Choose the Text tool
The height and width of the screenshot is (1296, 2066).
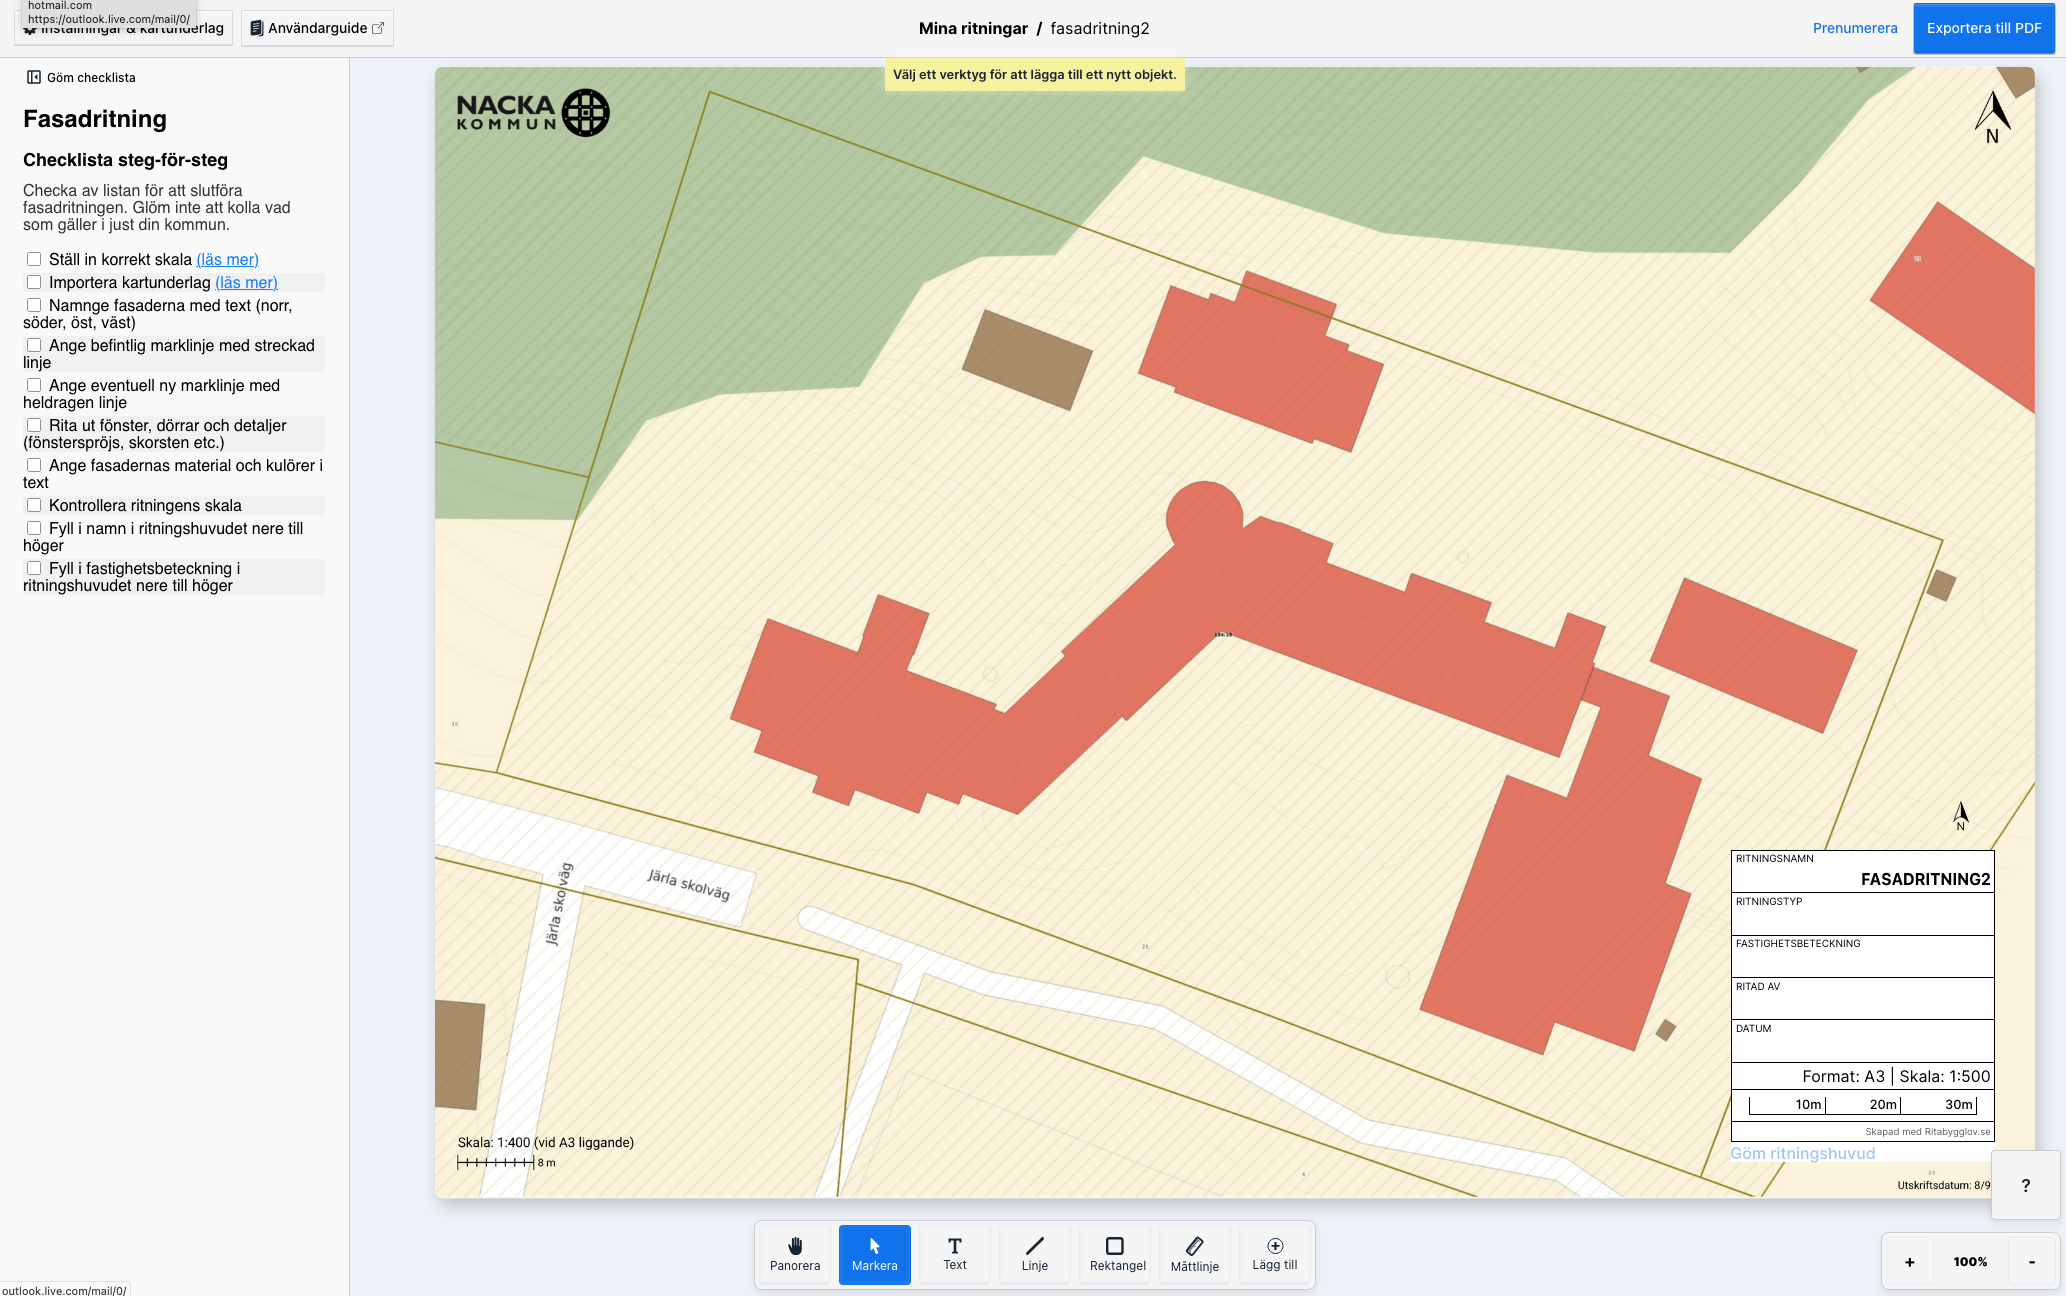954,1254
